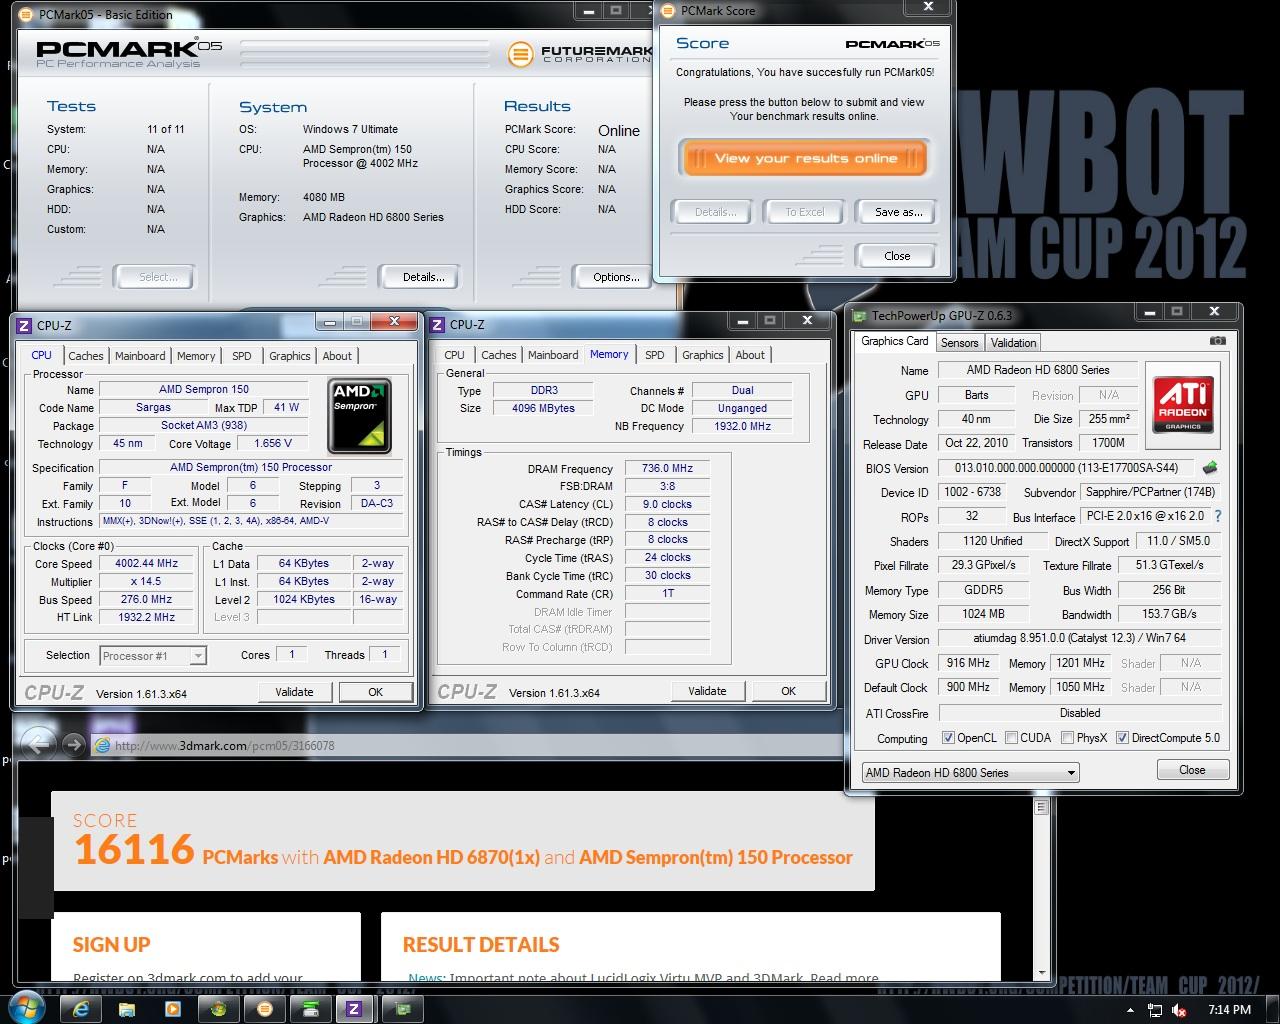Toggle the OpenCL checkbox

[x=948, y=738]
